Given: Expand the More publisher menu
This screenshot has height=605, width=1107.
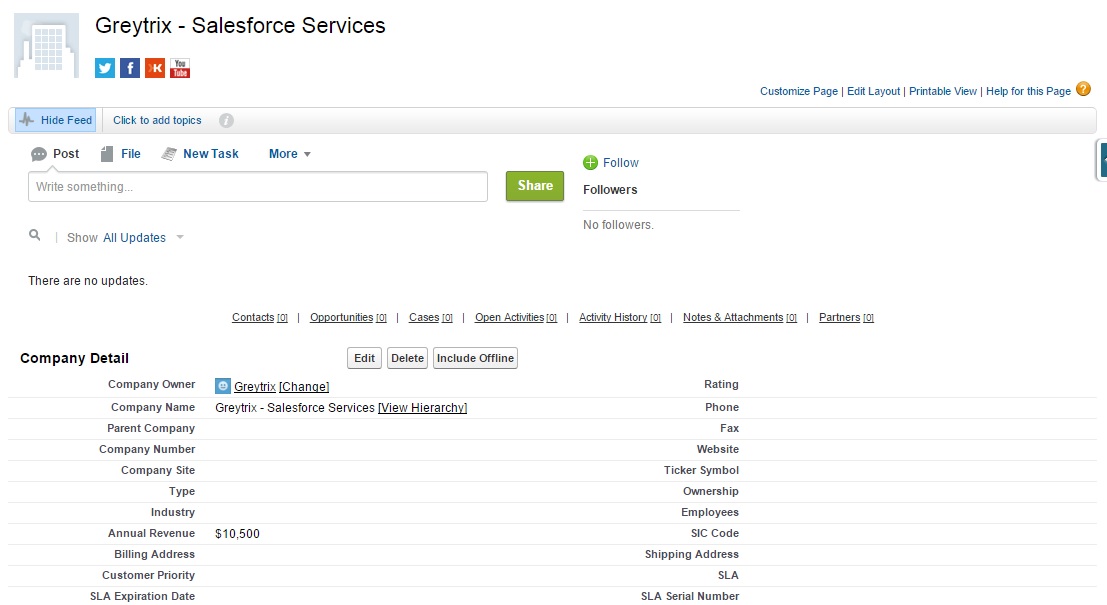Looking at the screenshot, I should pos(289,154).
